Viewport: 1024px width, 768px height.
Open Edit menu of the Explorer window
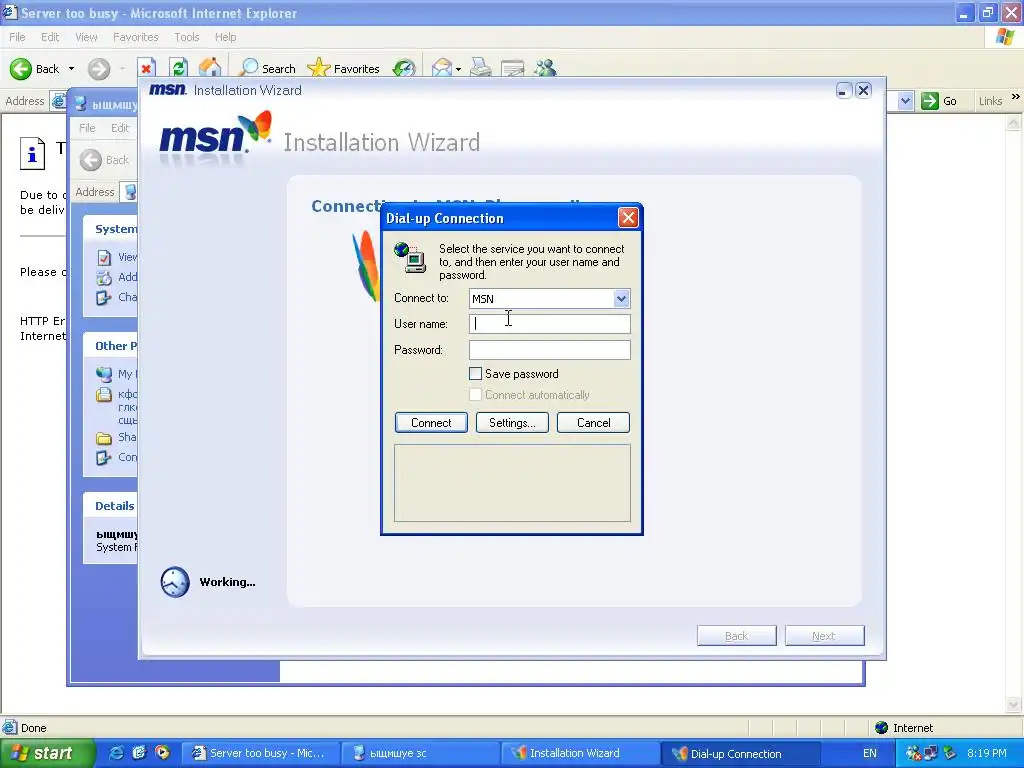[x=120, y=128]
